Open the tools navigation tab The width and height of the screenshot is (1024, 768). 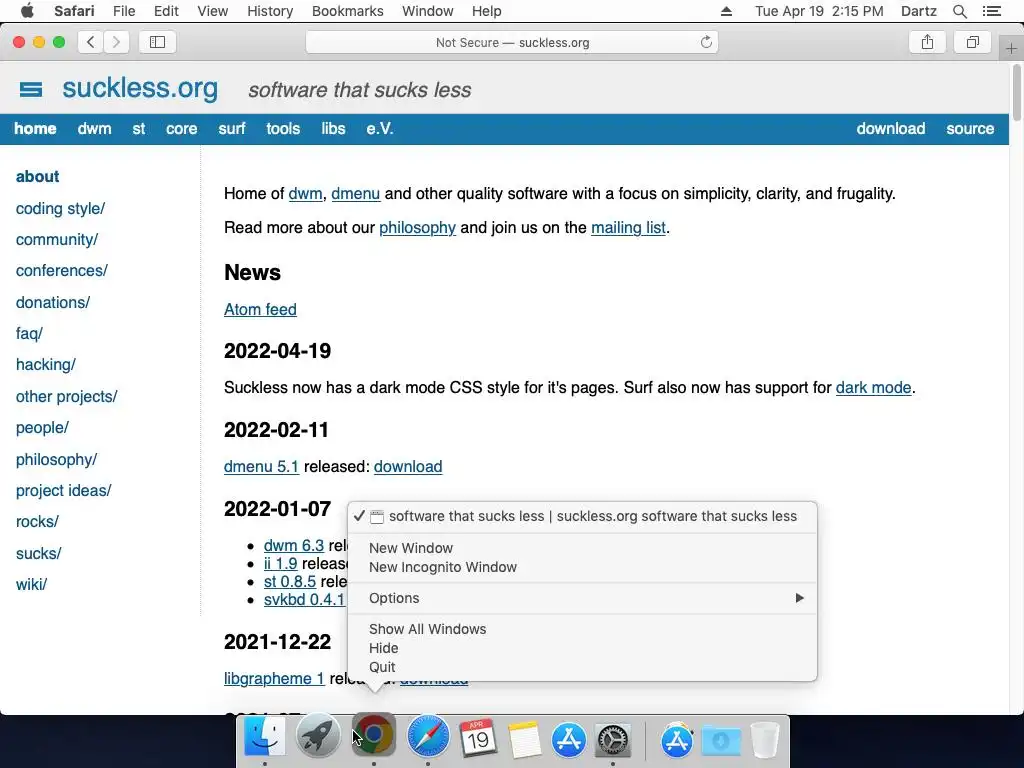pos(283,129)
